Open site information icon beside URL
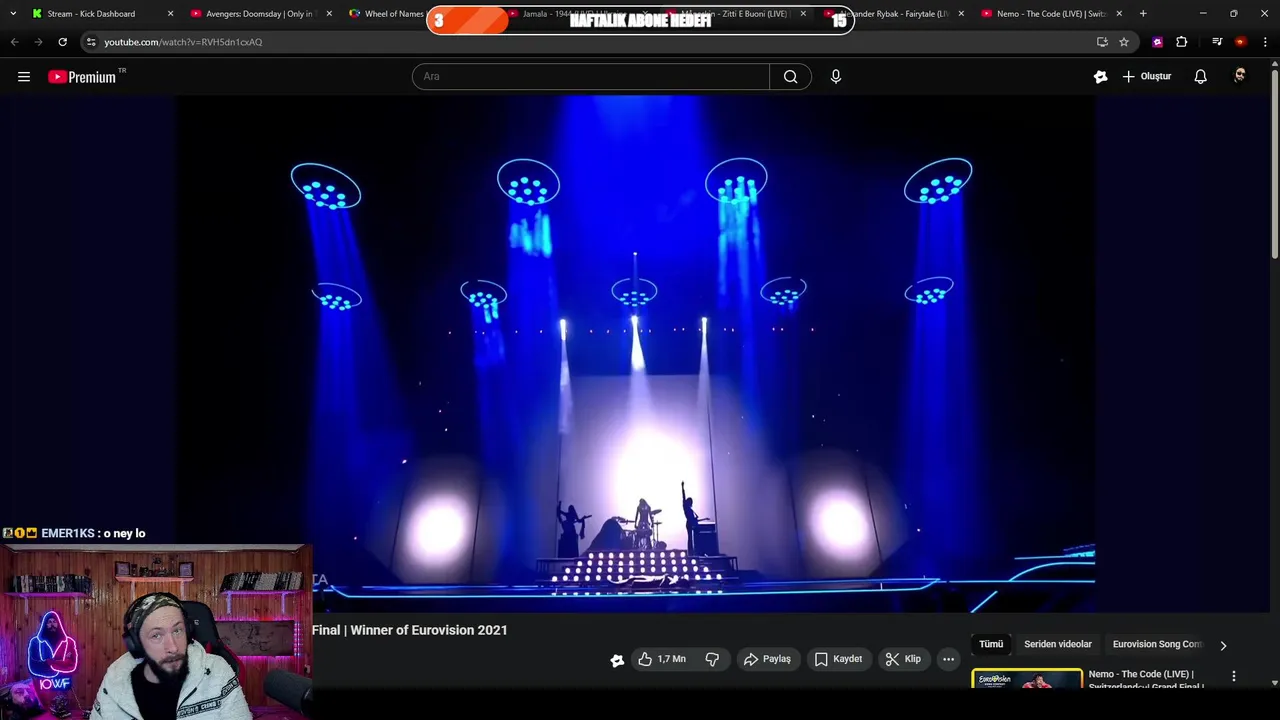 coord(91,42)
